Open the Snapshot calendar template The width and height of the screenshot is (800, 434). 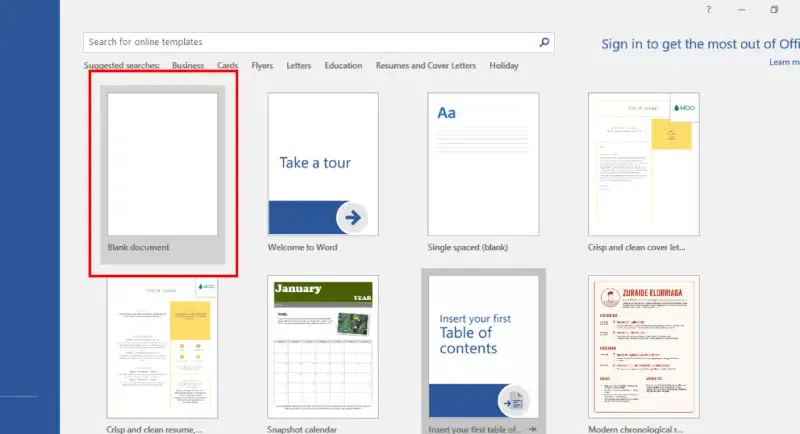(323, 347)
